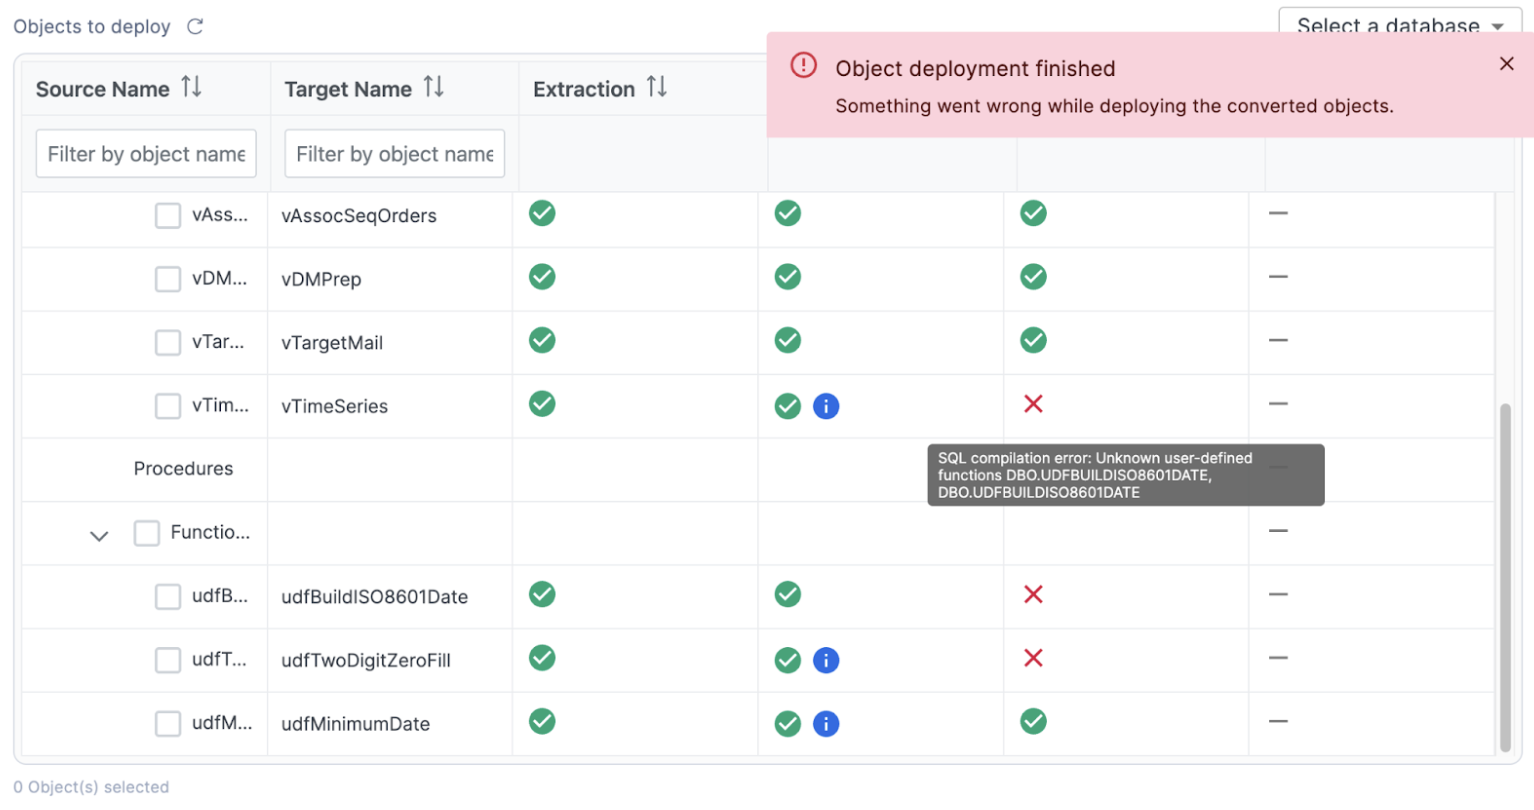Sort by Extraction column arrows

(x=656, y=88)
